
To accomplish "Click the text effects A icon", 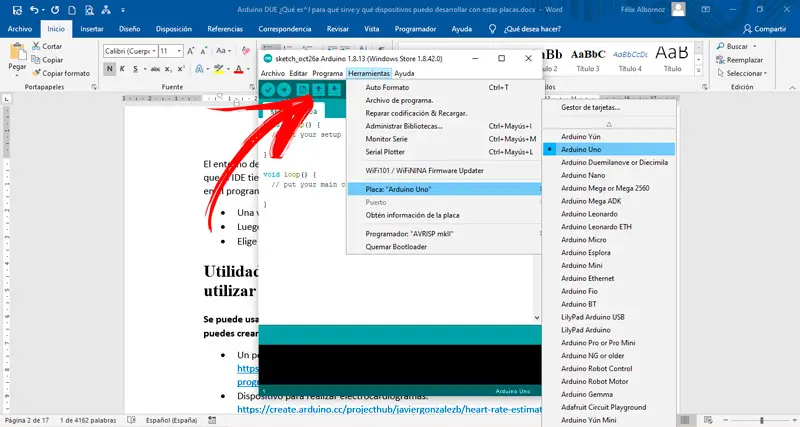I will point(199,69).
